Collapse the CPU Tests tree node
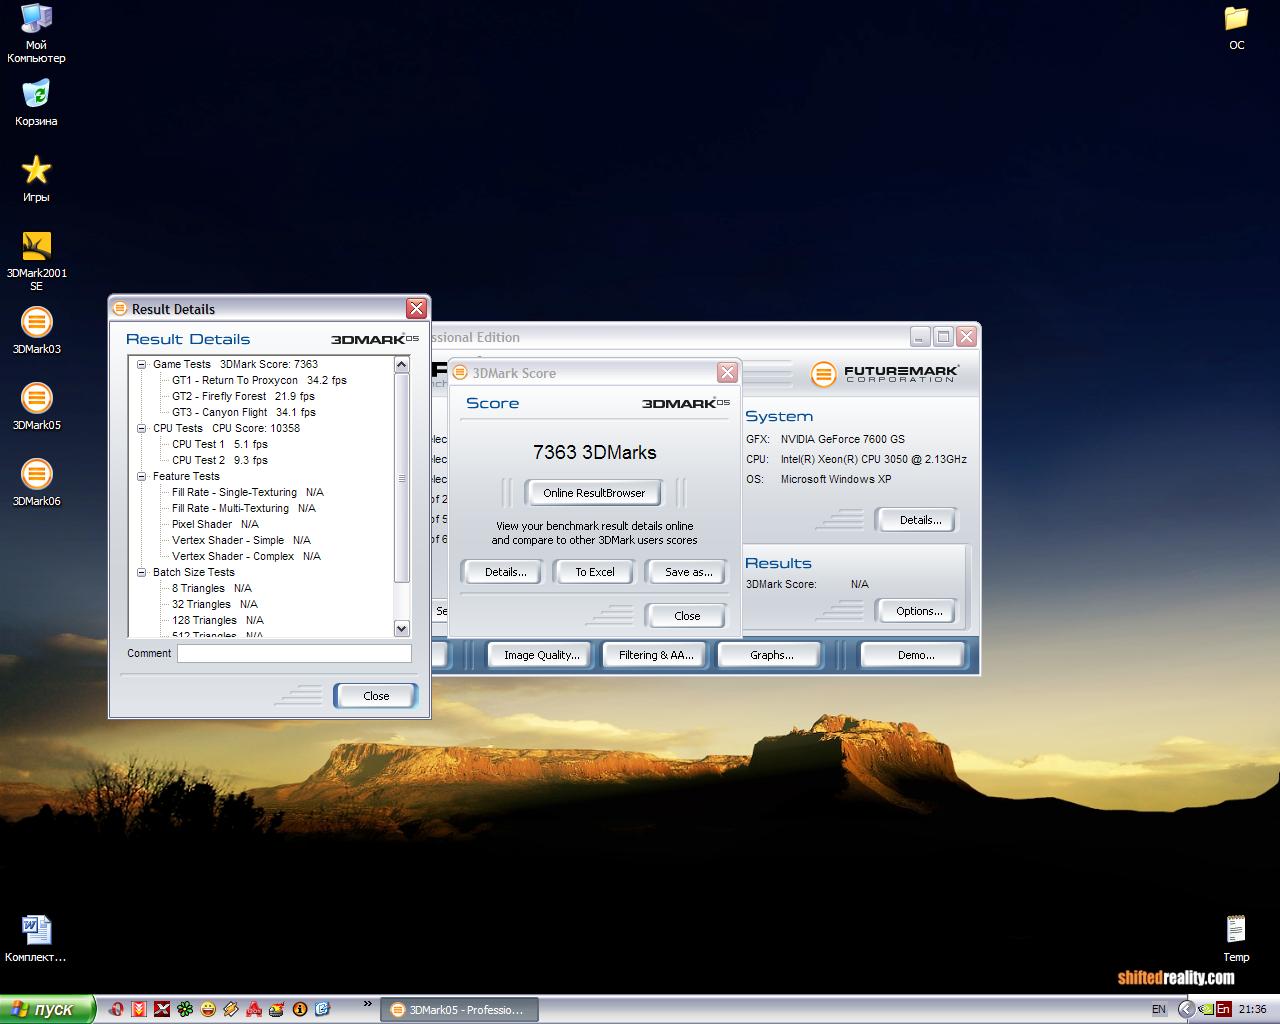Viewport: 1280px width, 1024px height. click(142, 428)
